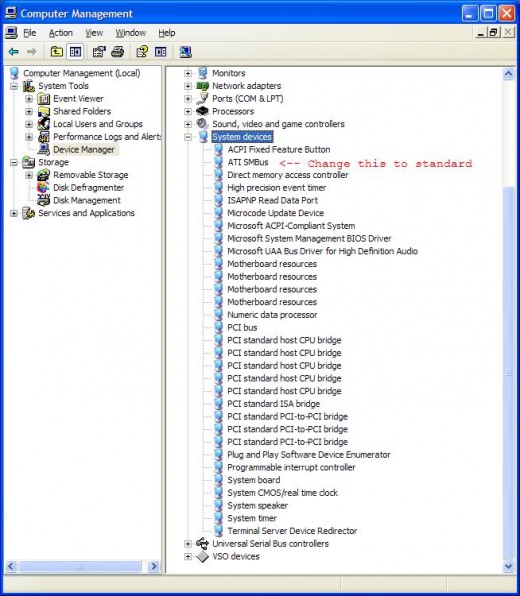The width and height of the screenshot is (520, 596).
Task: Click the Network adapters icon
Action: point(203,86)
